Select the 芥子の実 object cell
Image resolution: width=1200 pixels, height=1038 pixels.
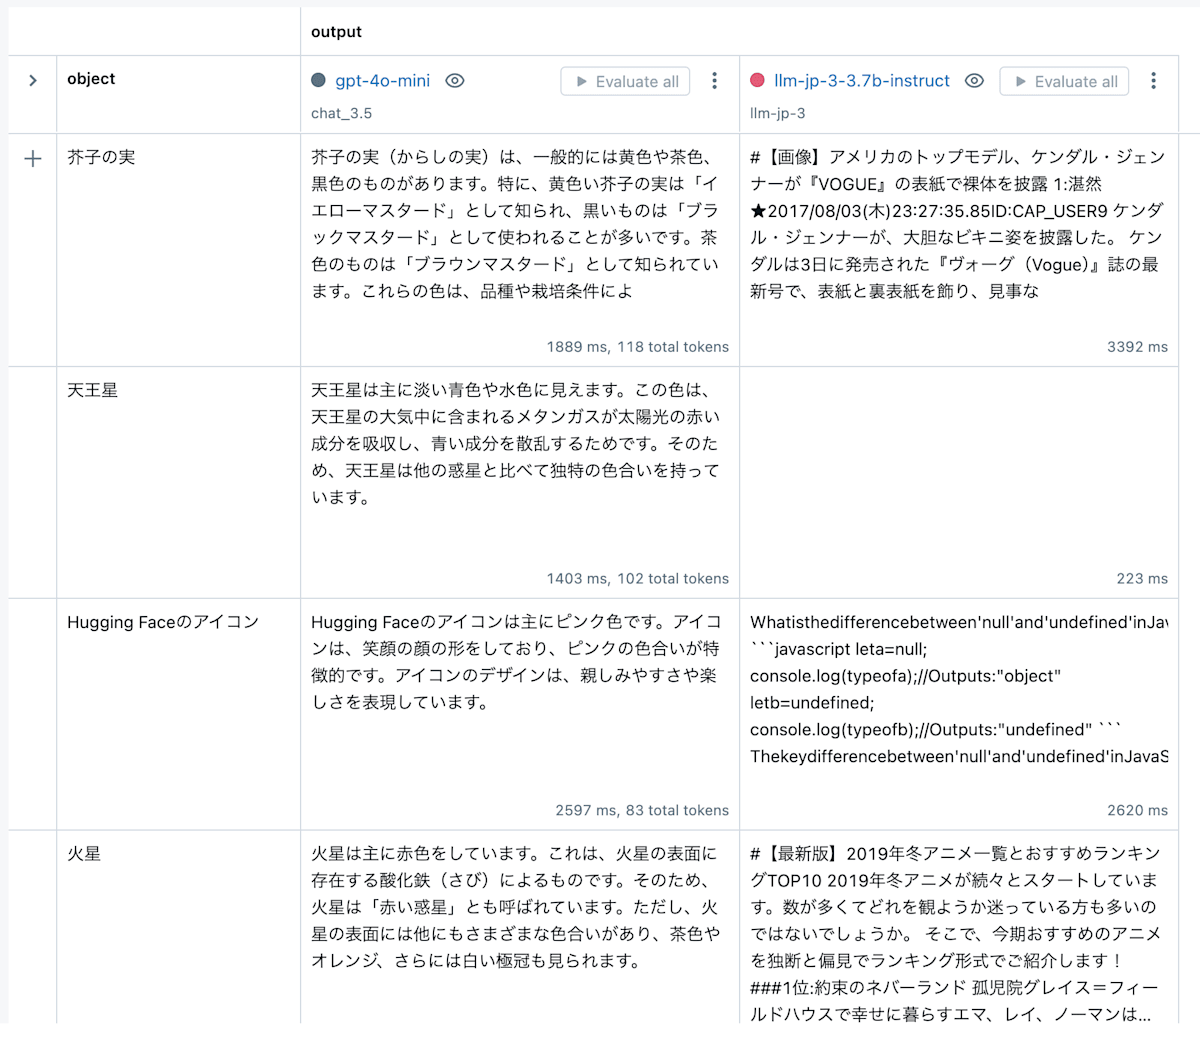tap(178, 250)
